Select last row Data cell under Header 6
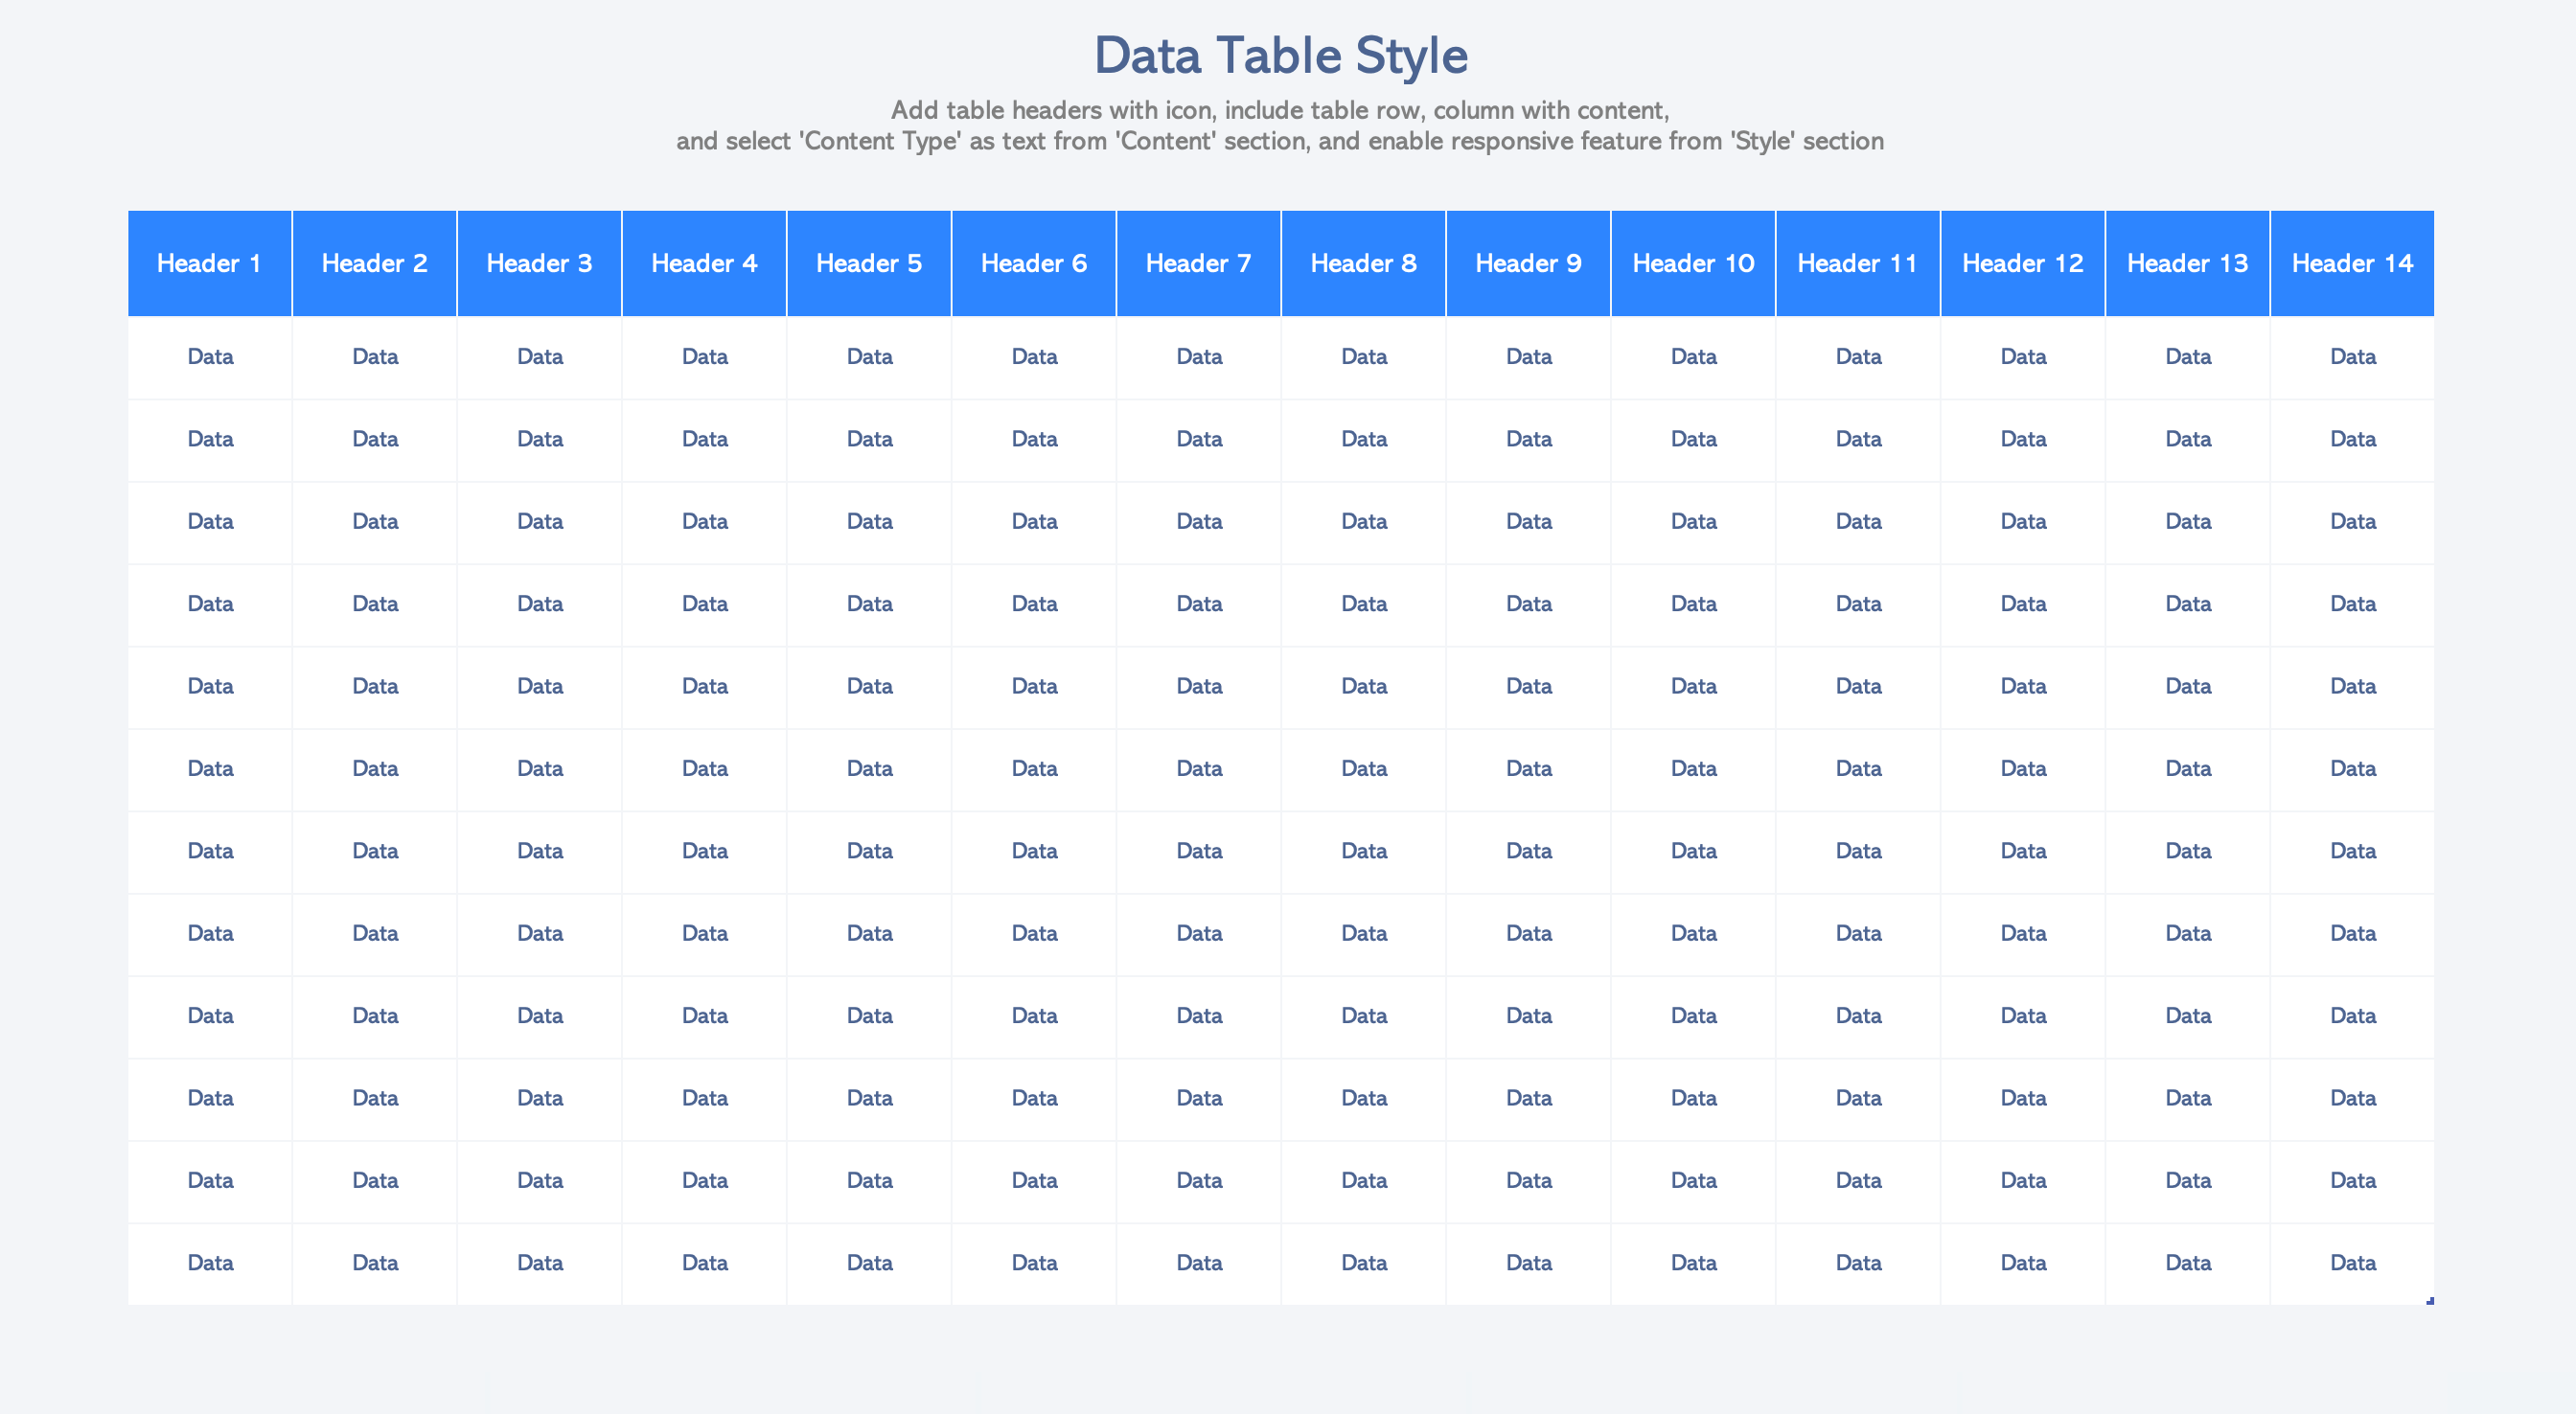The height and width of the screenshot is (1414, 2576). [x=1034, y=1263]
